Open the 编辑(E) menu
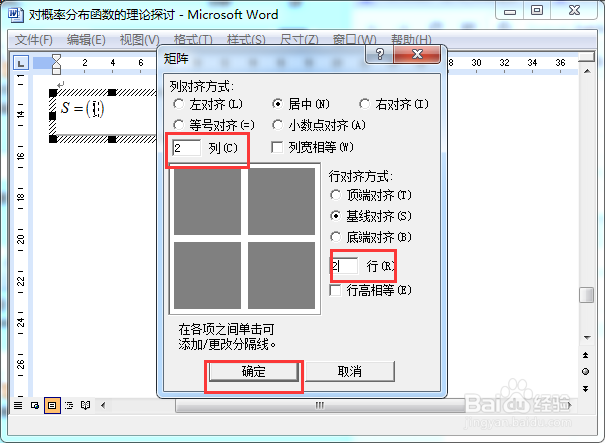The width and height of the screenshot is (605, 443). click(86, 40)
